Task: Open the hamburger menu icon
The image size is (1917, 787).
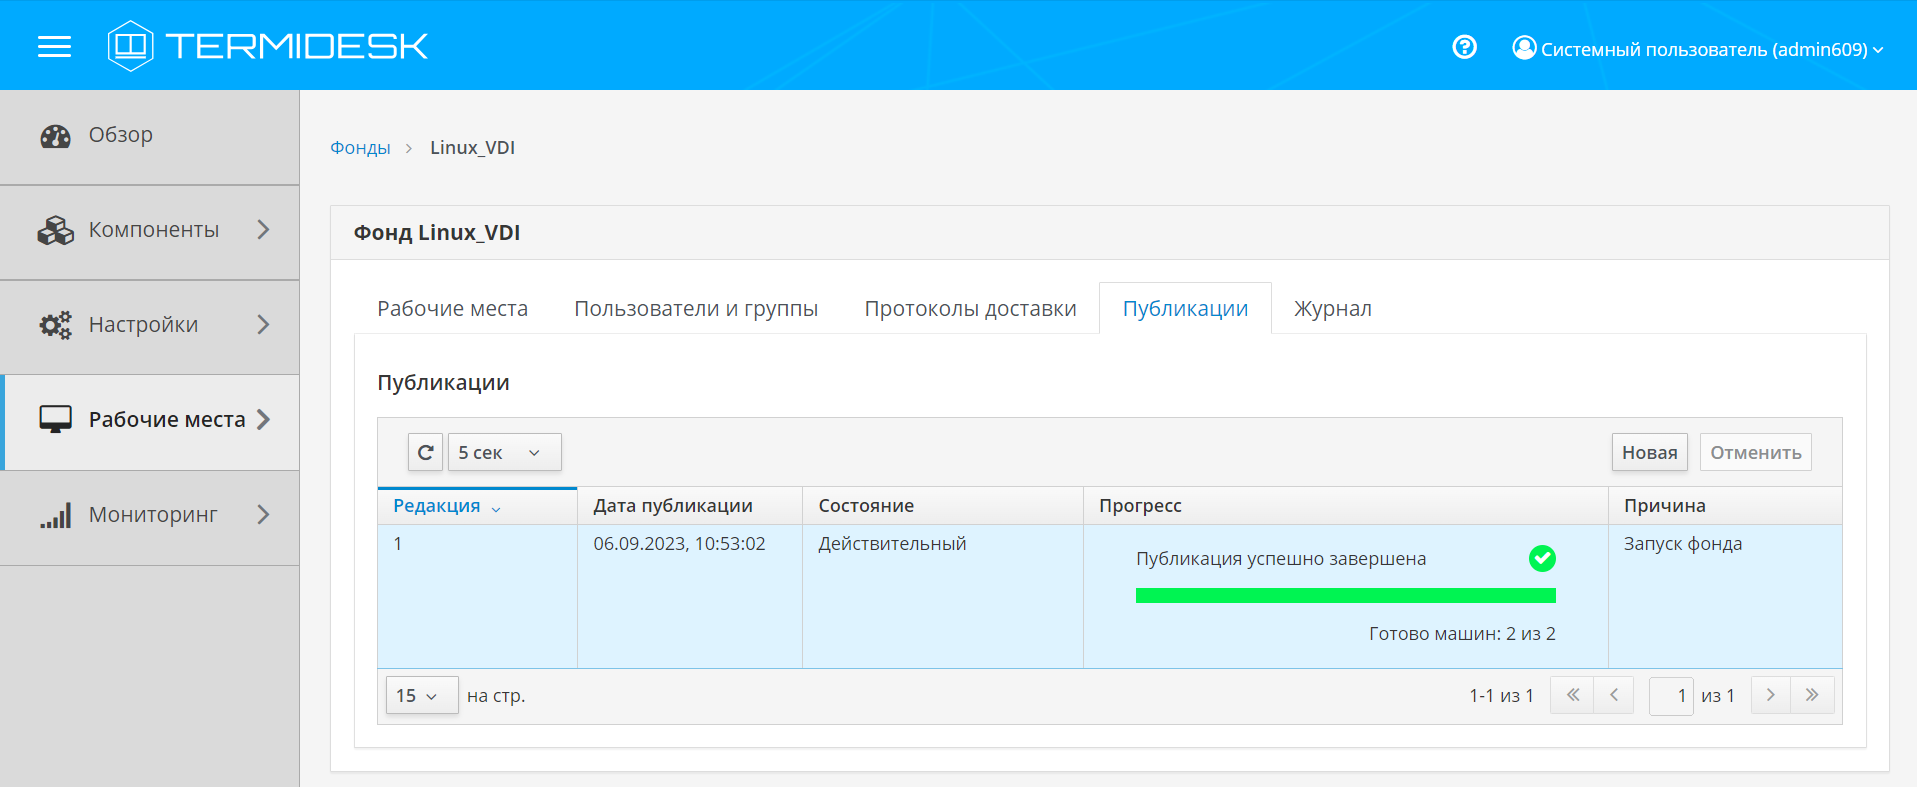Action: click(54, 46)
